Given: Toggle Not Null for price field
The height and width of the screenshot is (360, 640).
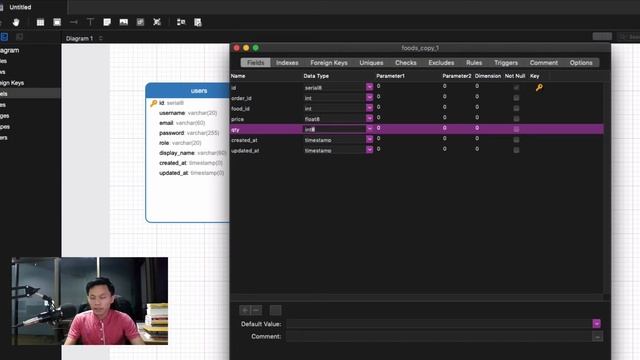Looking at the screenshot, I should [516, 119].
